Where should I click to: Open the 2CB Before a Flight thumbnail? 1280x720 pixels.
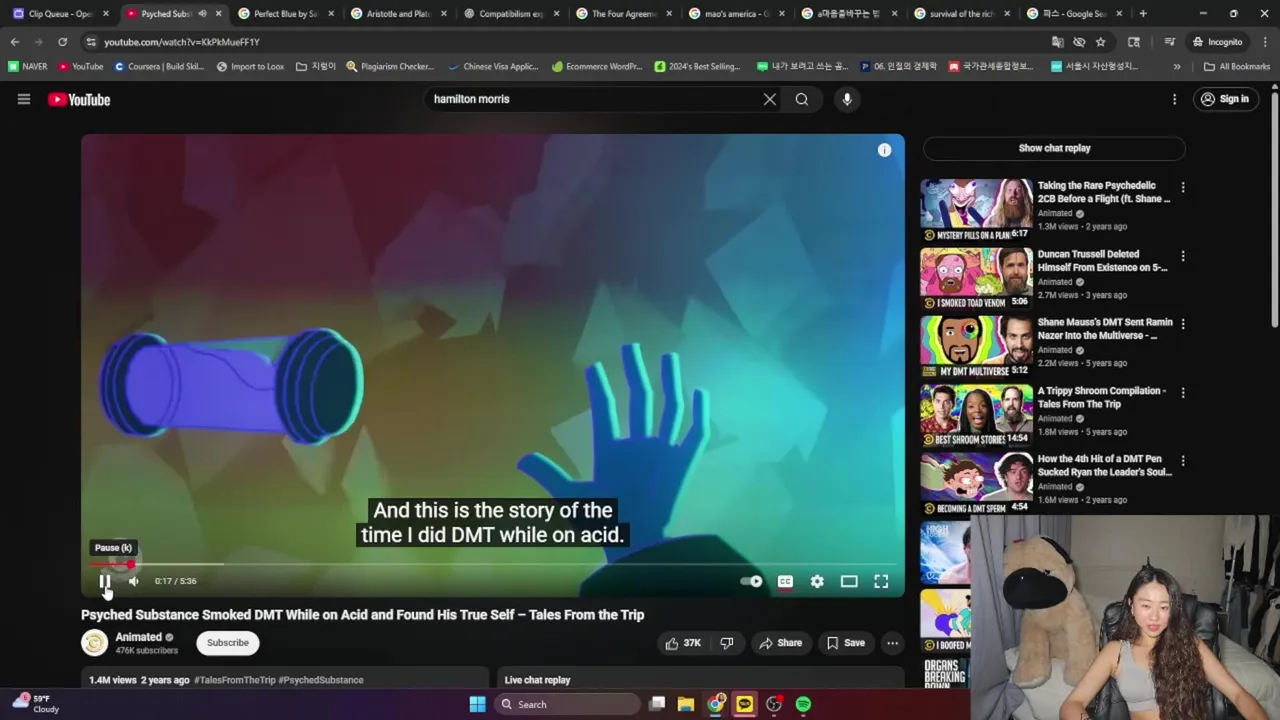(x=976, y=210)
